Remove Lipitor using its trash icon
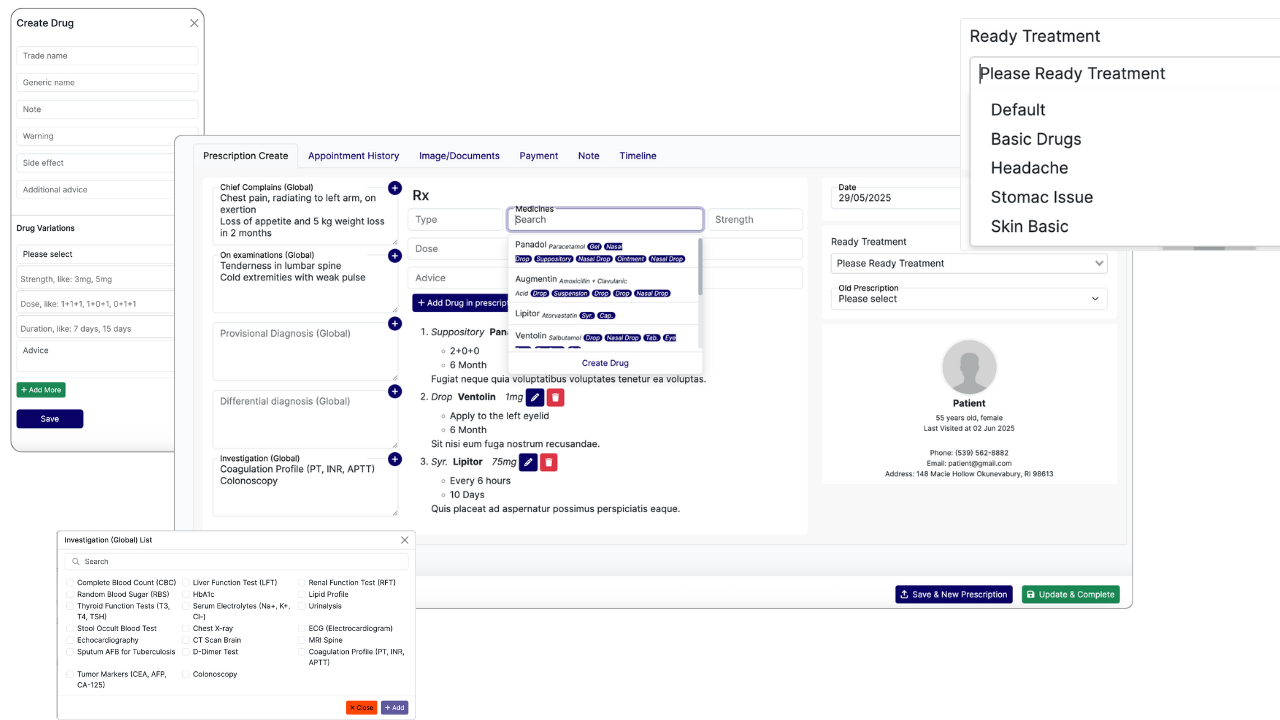Image resolution: width=1280 pixels, height=720 pixels. [548, 462]
